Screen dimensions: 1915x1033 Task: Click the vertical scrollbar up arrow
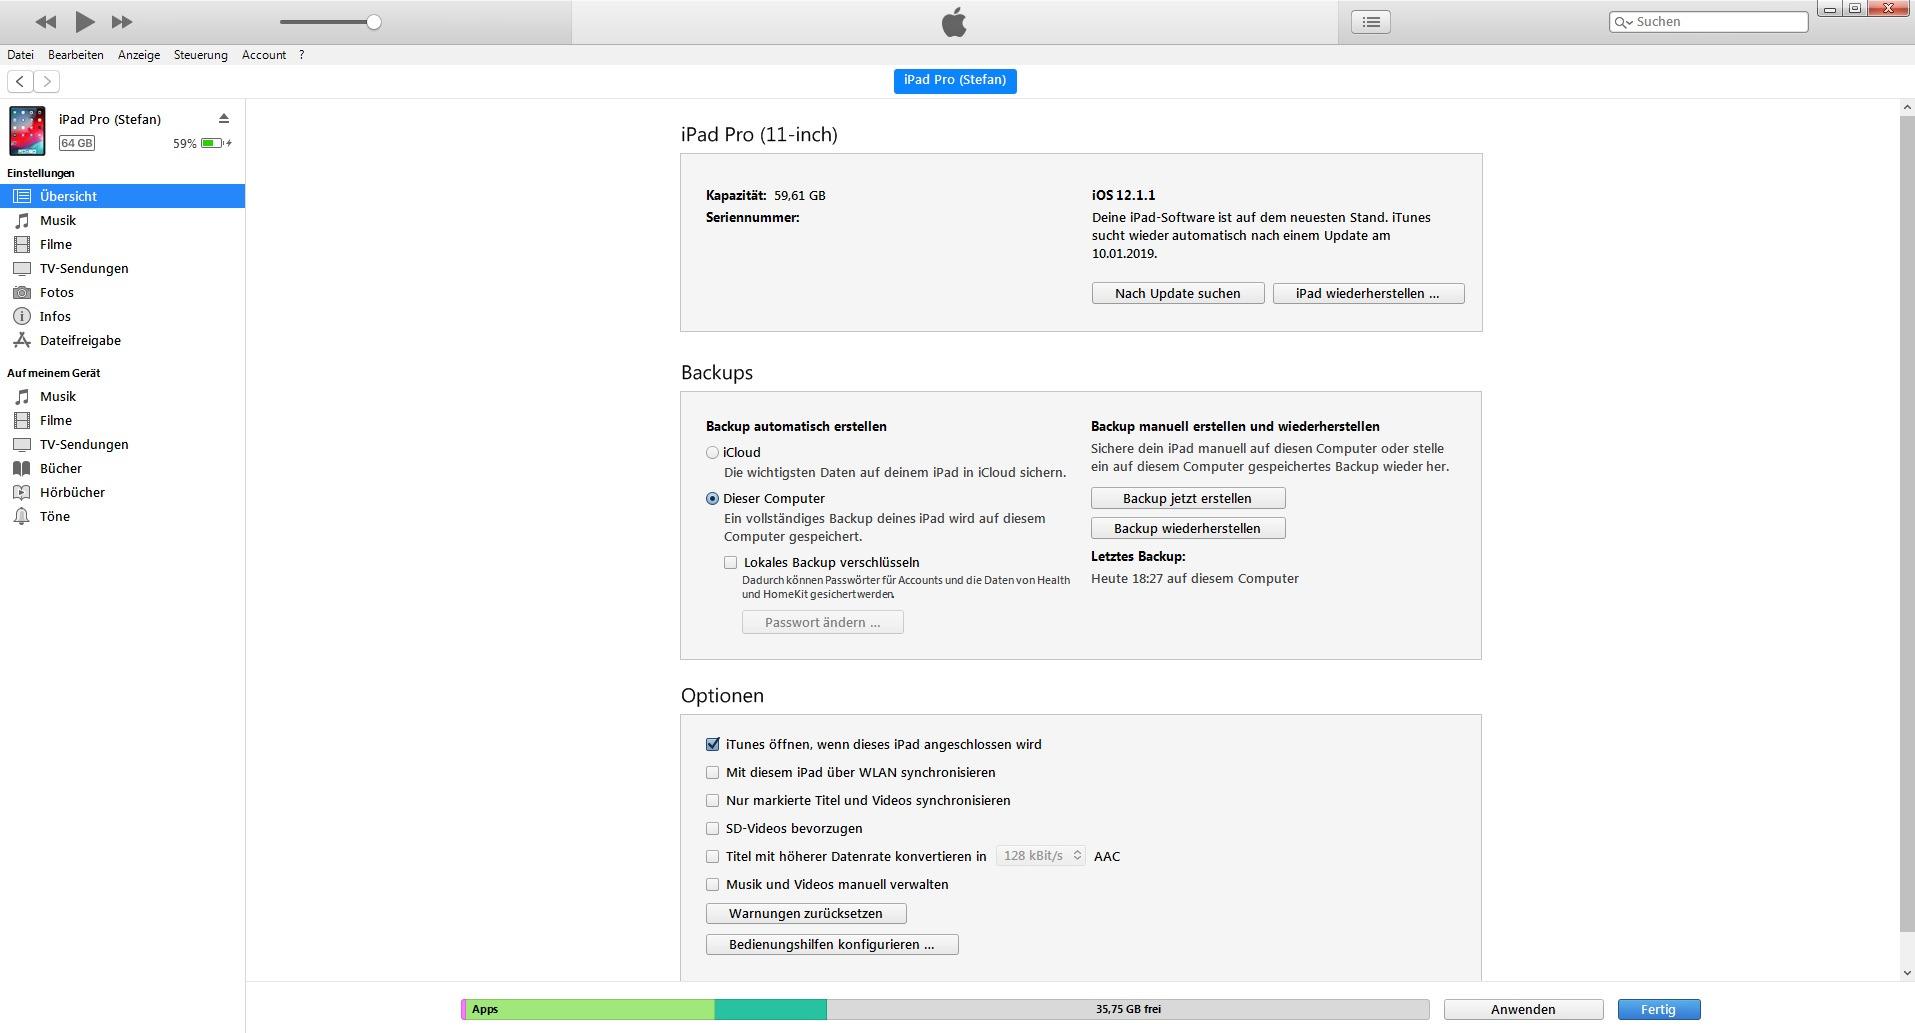1907,107
